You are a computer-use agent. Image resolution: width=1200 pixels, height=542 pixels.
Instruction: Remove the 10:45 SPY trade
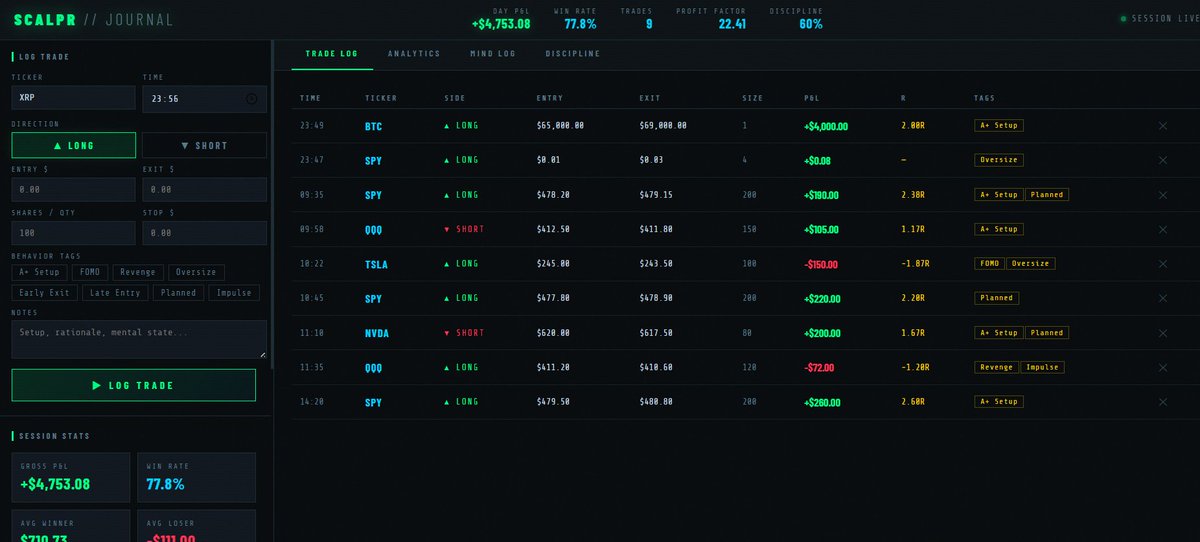(1162, 298)
